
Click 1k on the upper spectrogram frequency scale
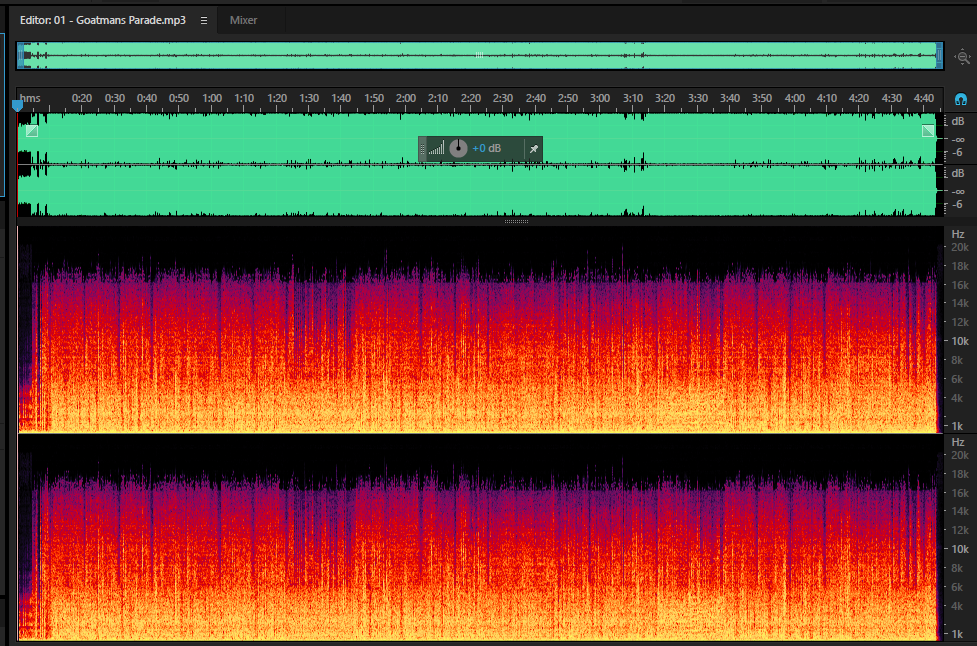pyautogui.click(x=958, y=426)
